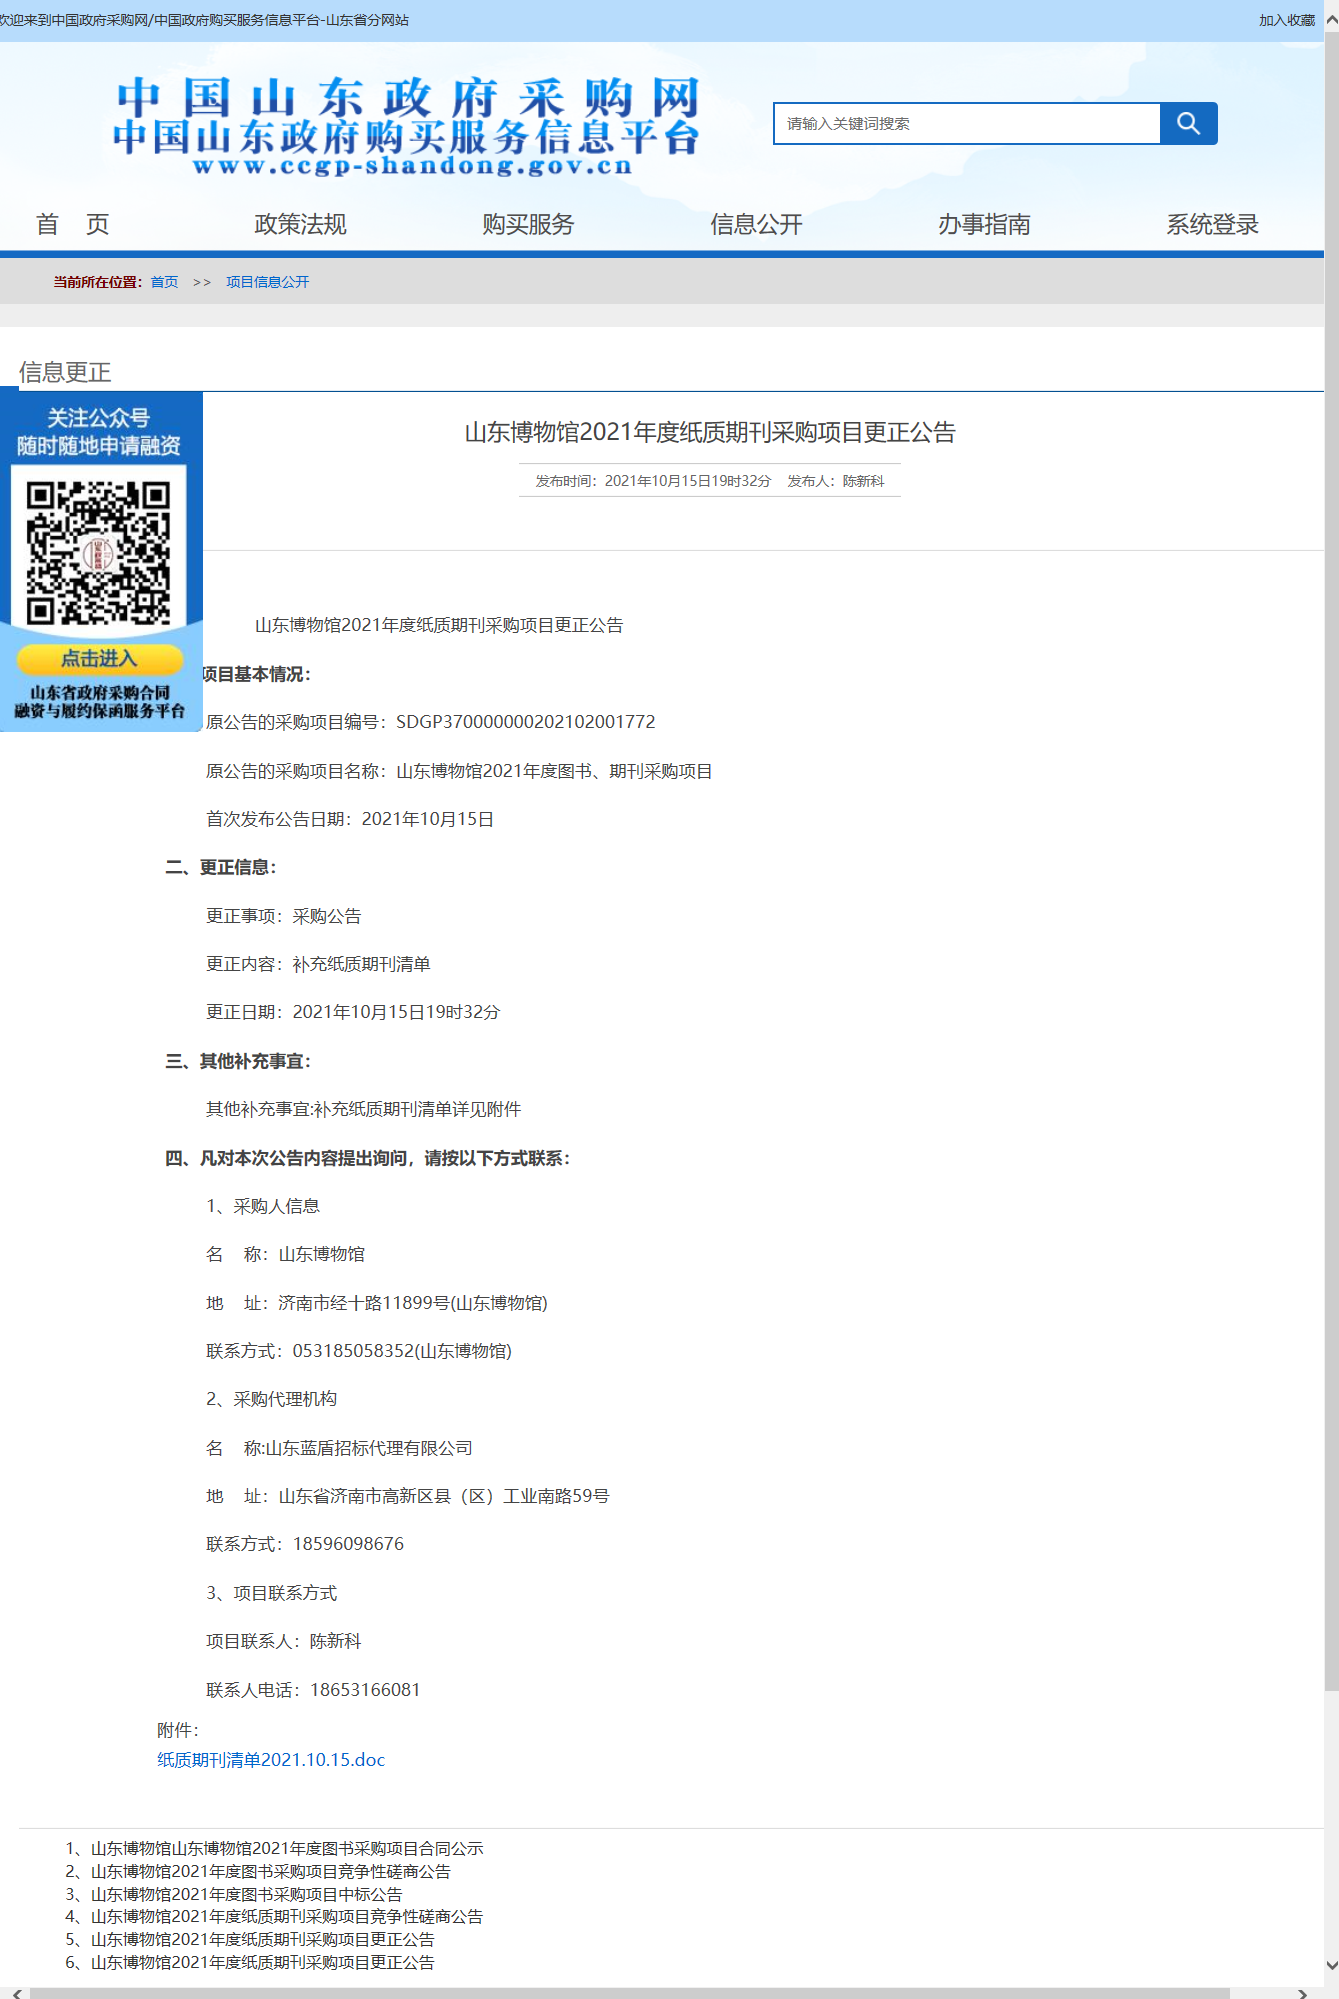The image size is (1339, 1999).
Task: Select the 购买服务 menu item
Action: [528, 224]
